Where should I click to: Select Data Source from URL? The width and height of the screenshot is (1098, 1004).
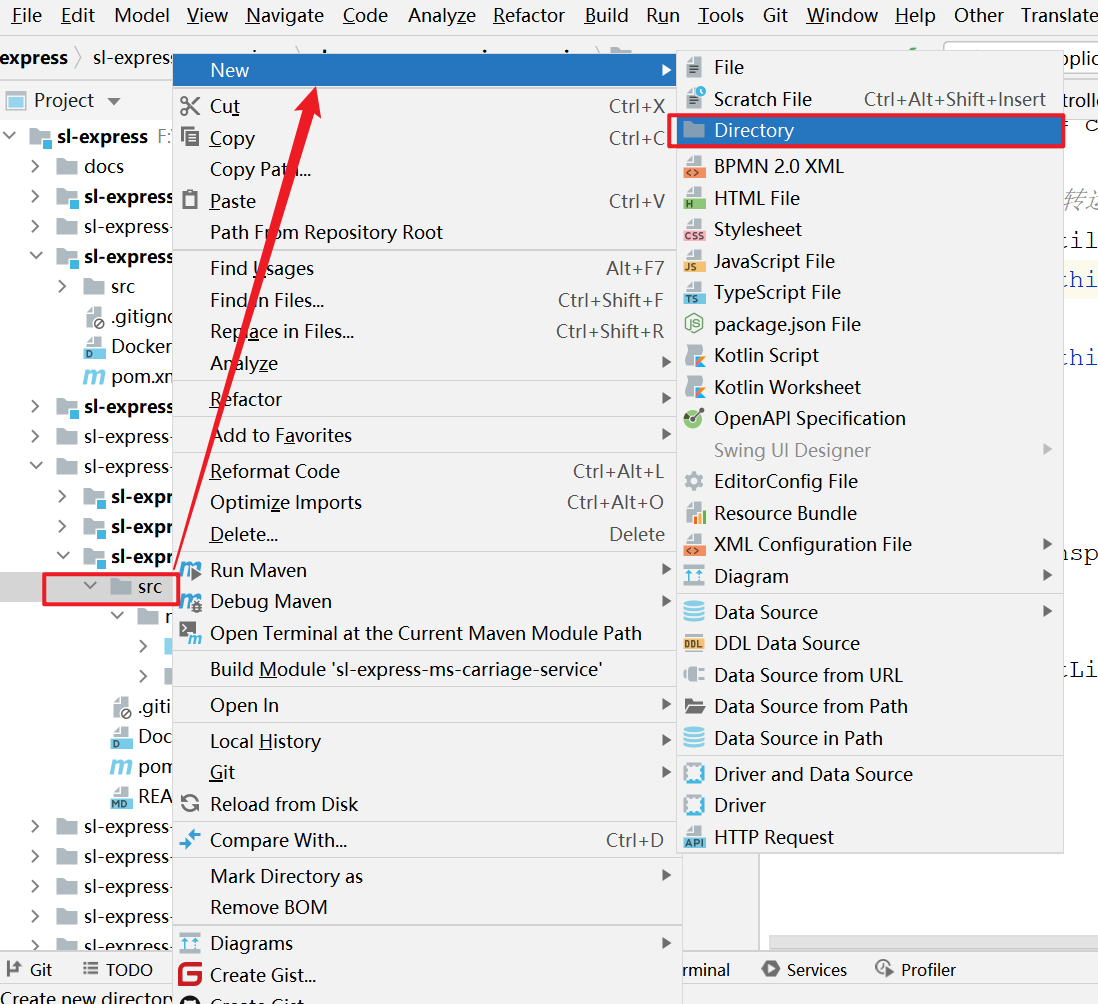click(x=870, y=675)
